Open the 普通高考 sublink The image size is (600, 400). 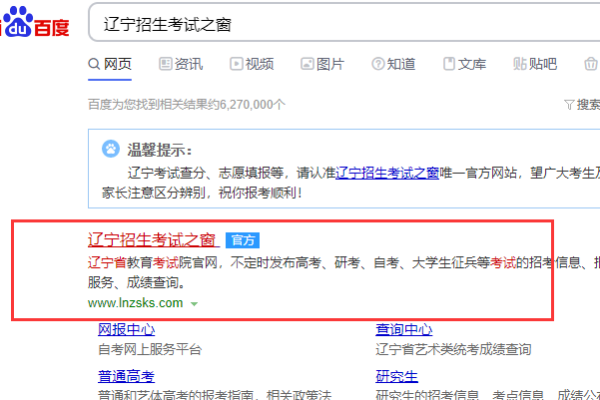(x=126, y=376)
